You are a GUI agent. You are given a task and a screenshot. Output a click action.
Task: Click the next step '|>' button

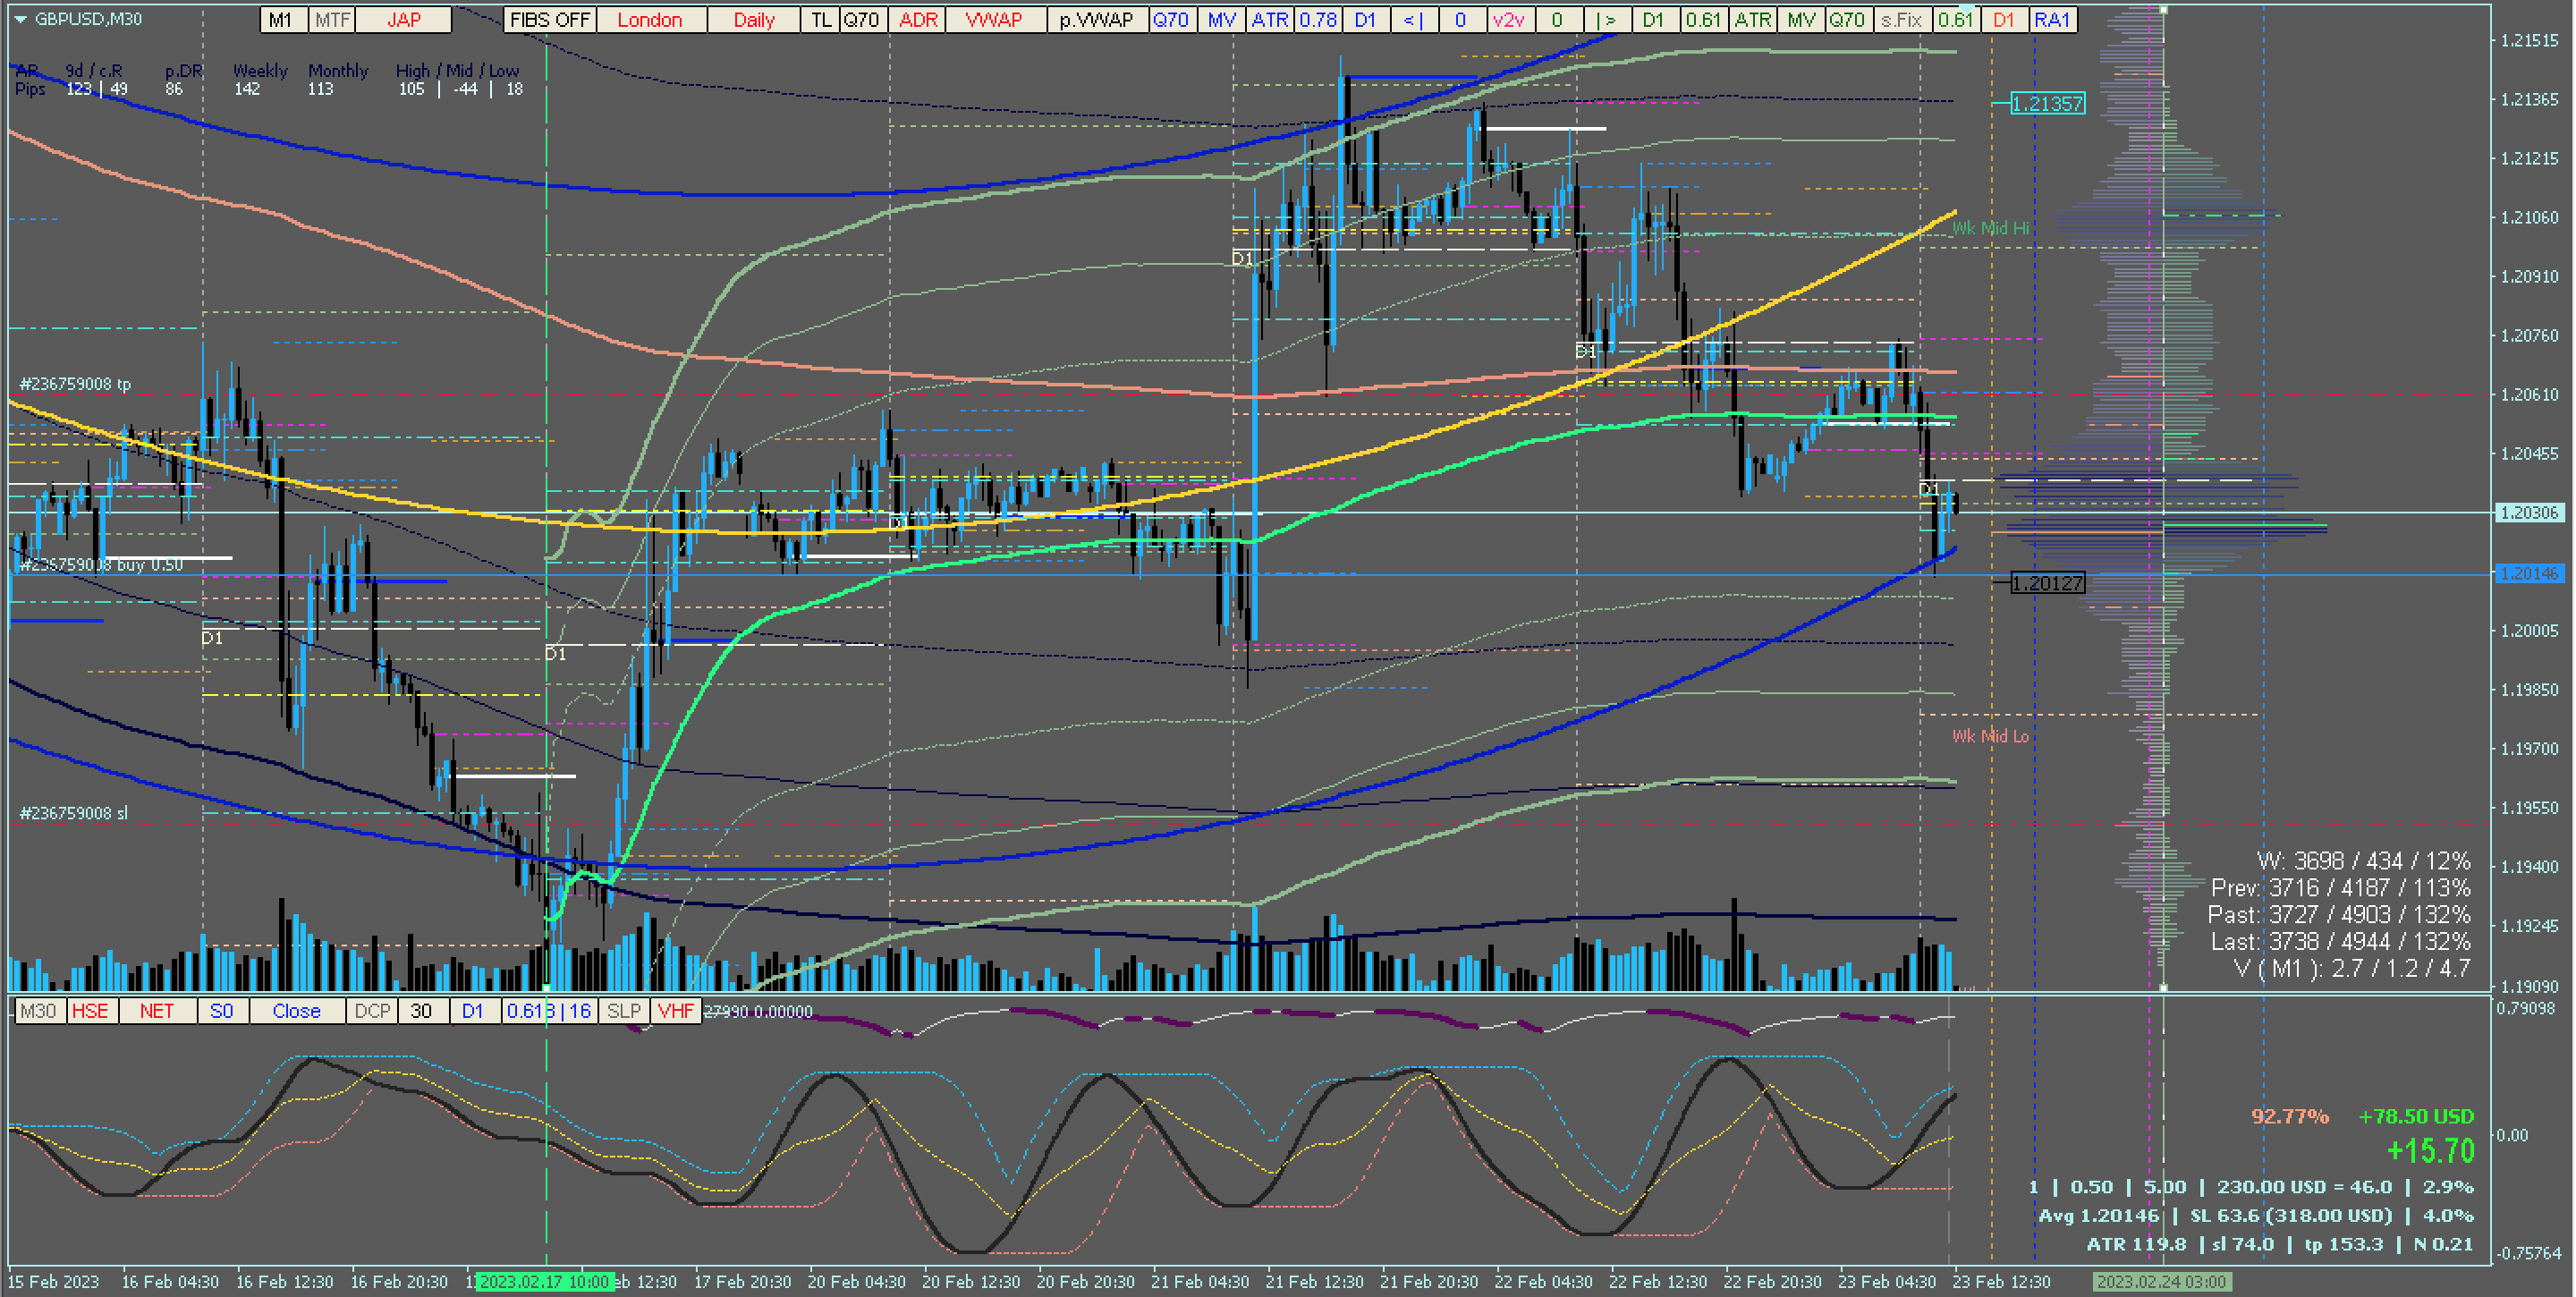point(1606,20)
